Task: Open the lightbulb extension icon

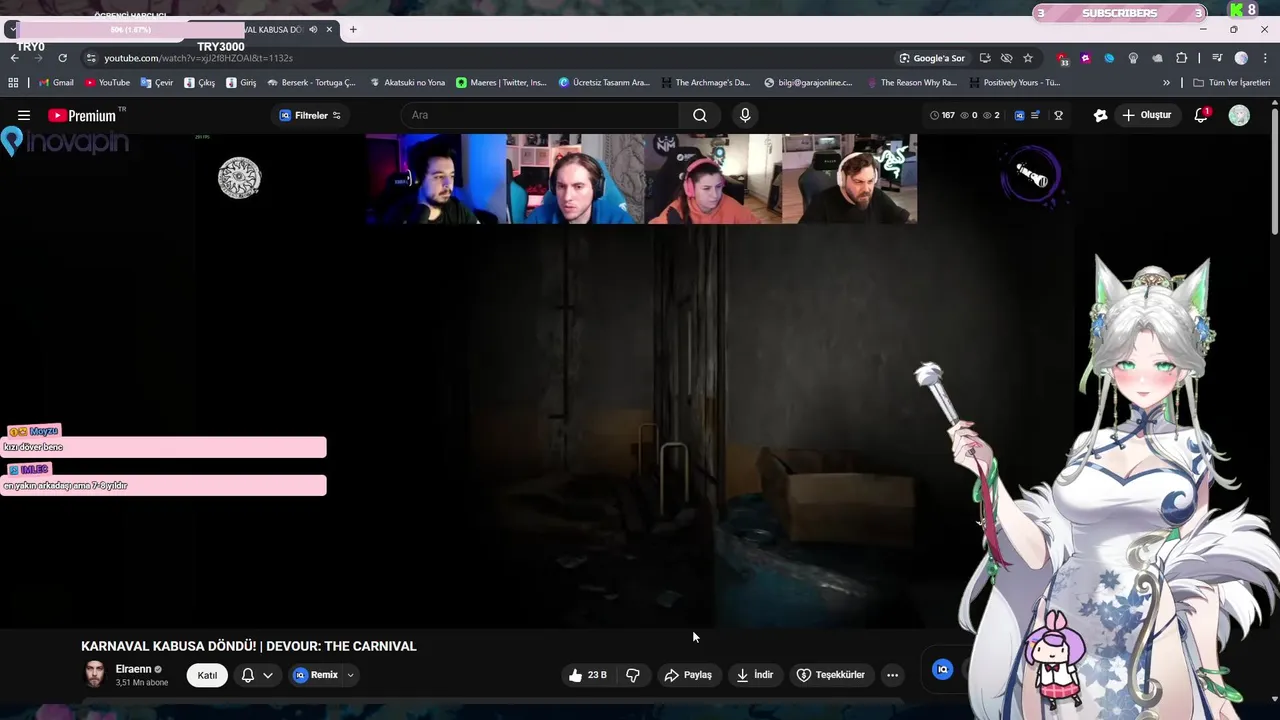Action: (1133, 58)
